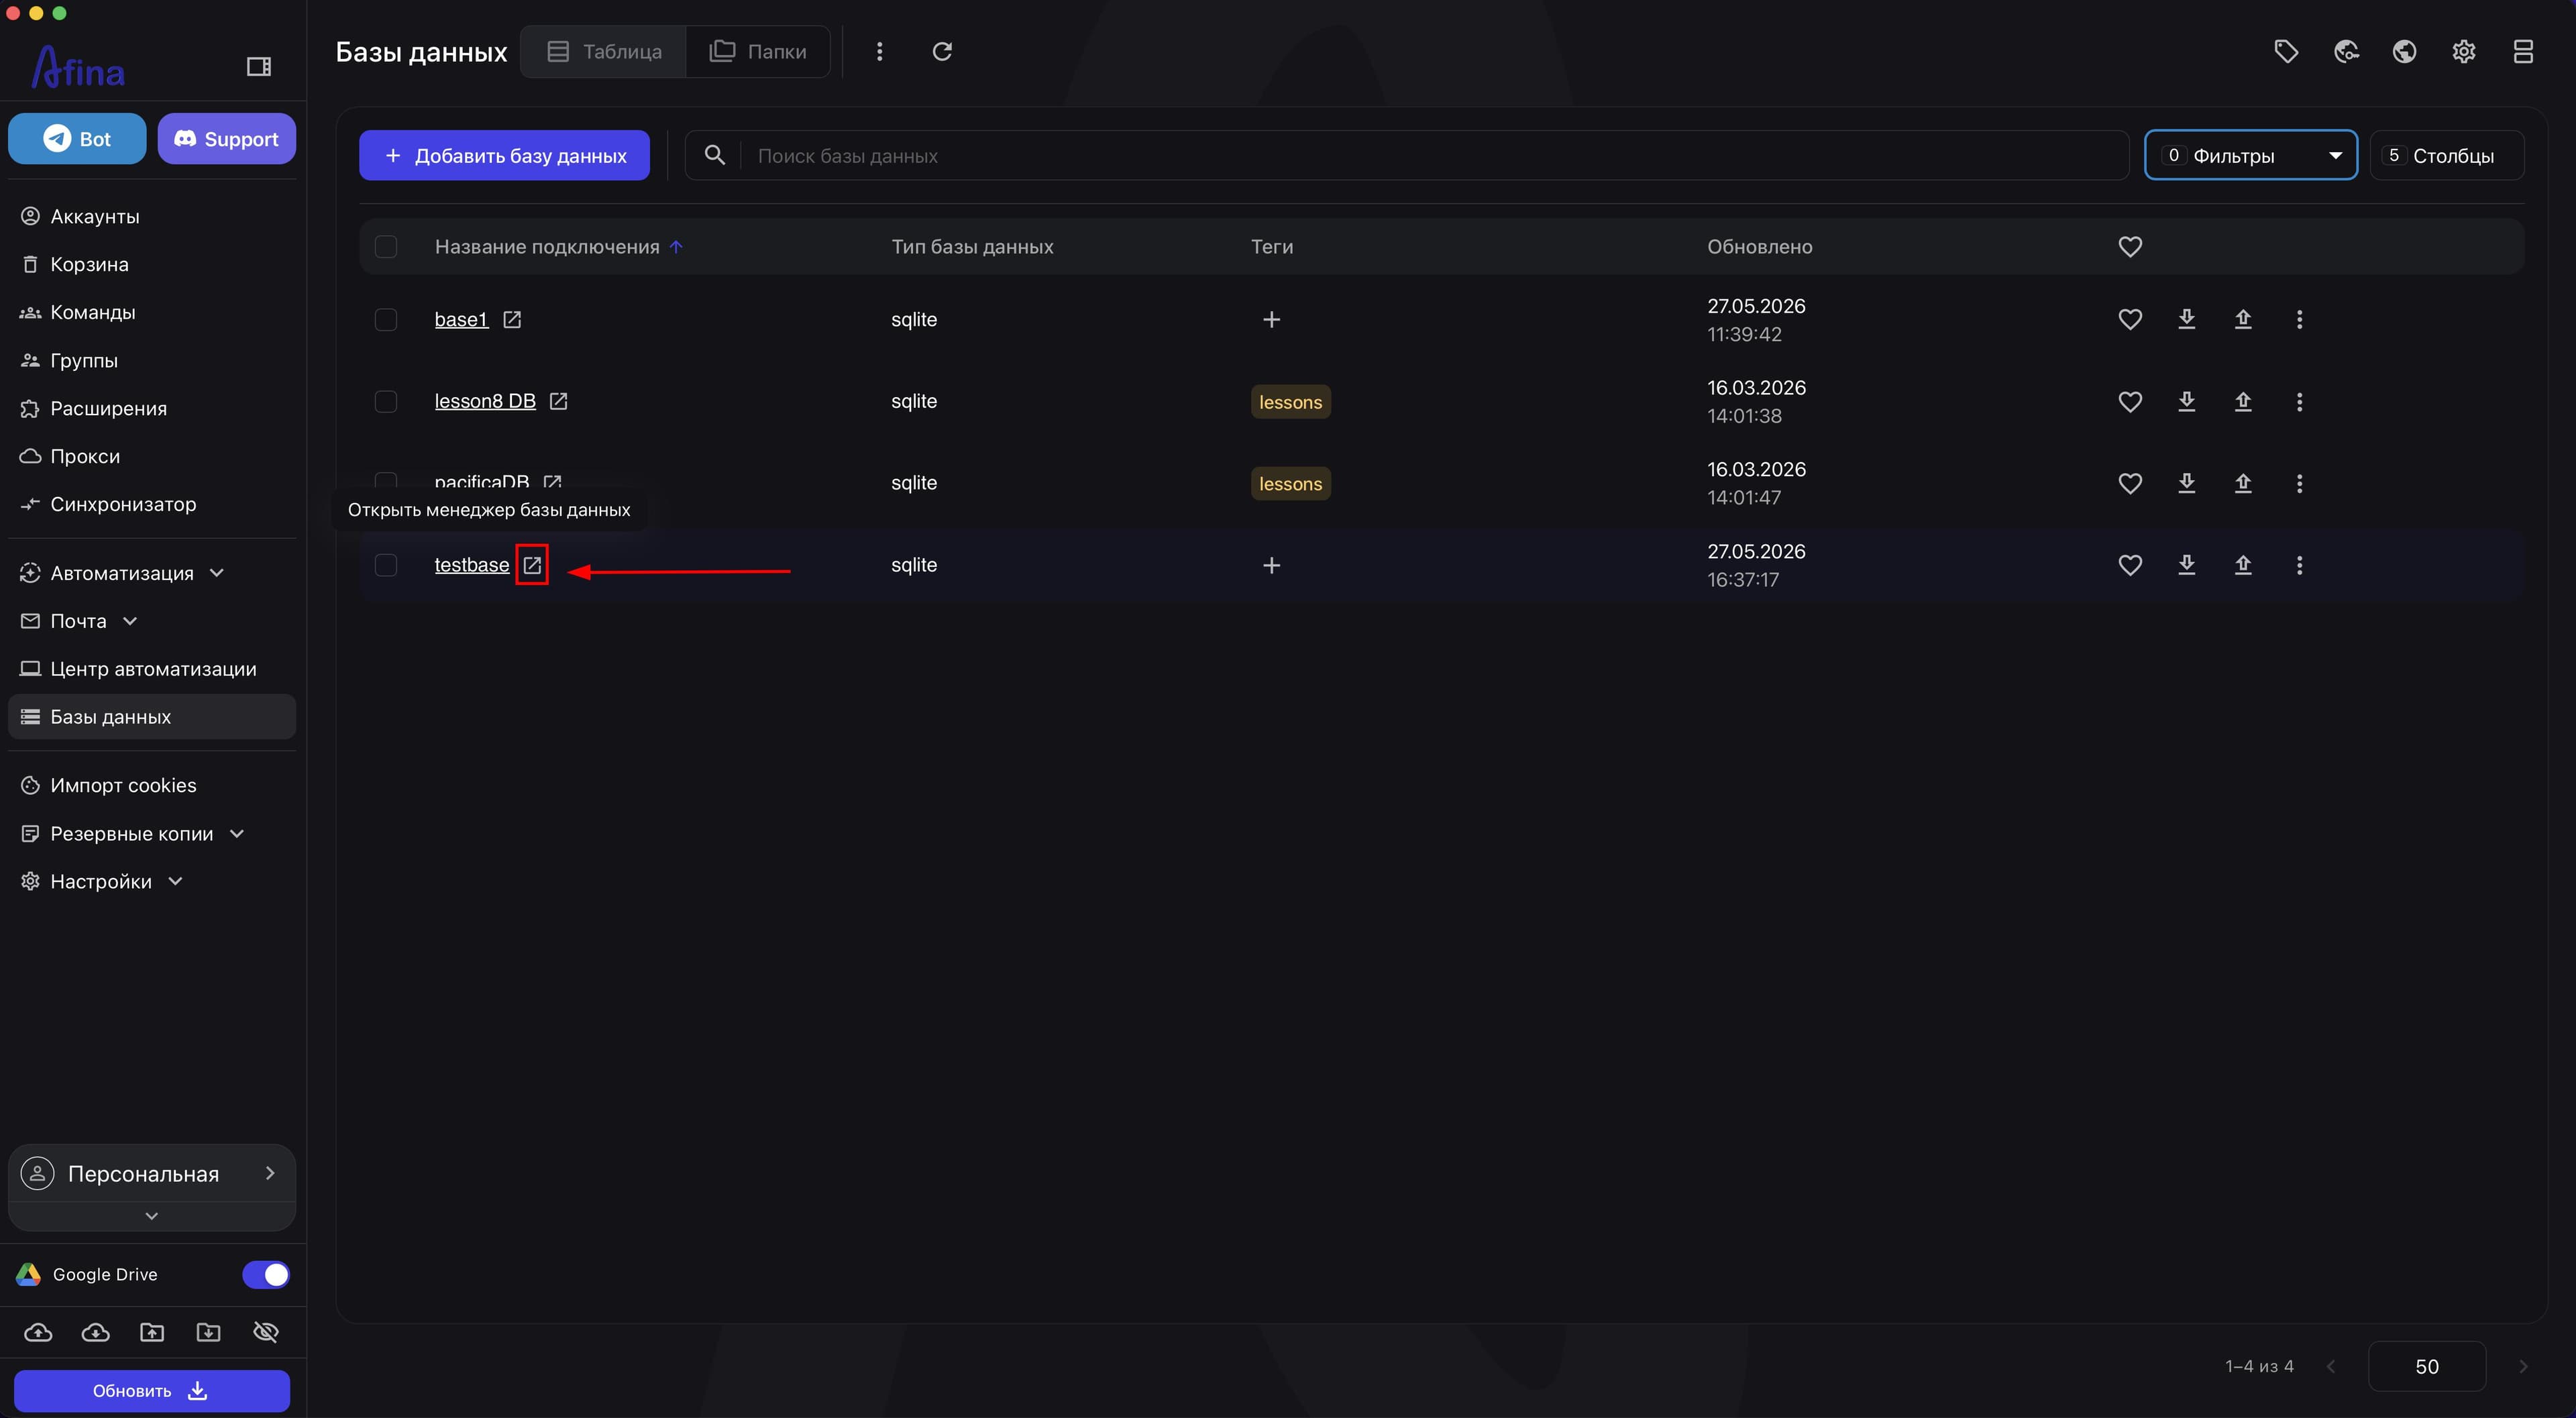Viewport: 2576px width, 1418px height.
Task: Expand the Настройки section
Action: 175,881
